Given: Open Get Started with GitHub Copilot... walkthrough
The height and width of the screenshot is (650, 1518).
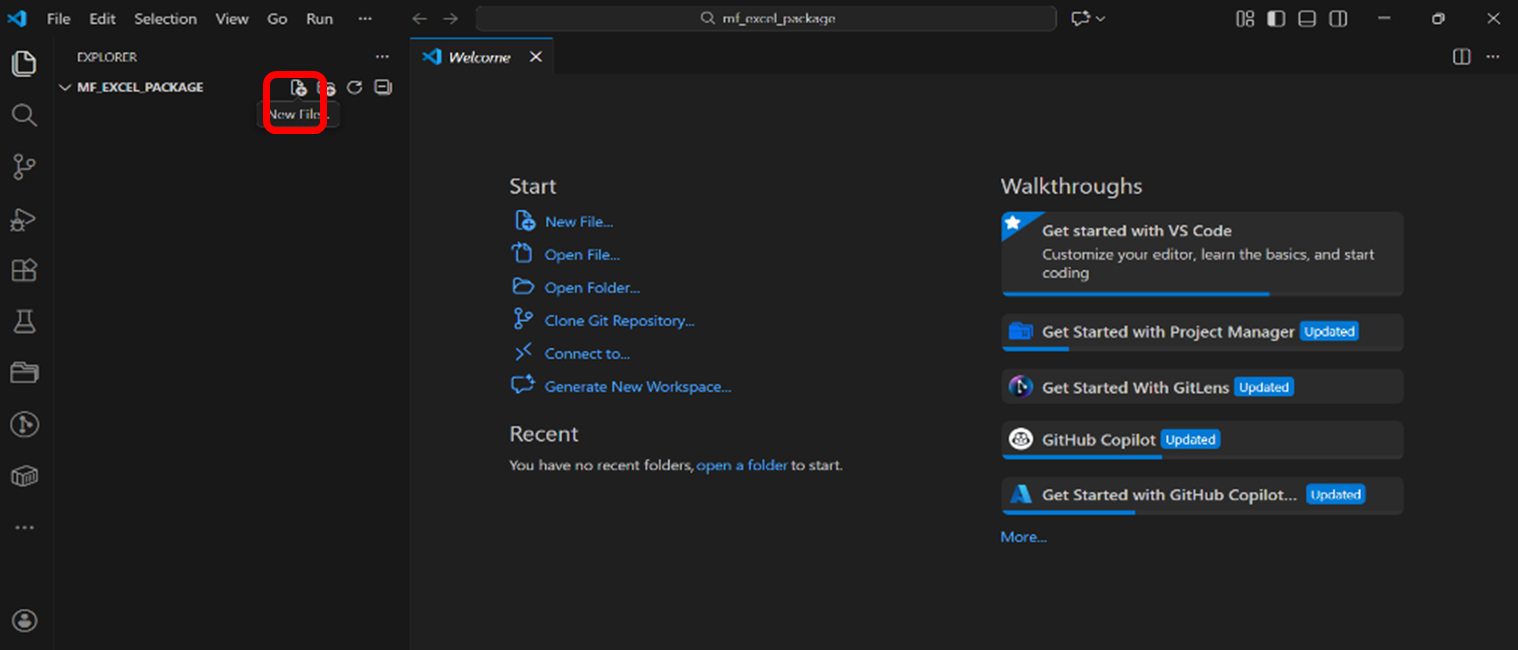Looking at the screenshot, I should coord(1202,495).
